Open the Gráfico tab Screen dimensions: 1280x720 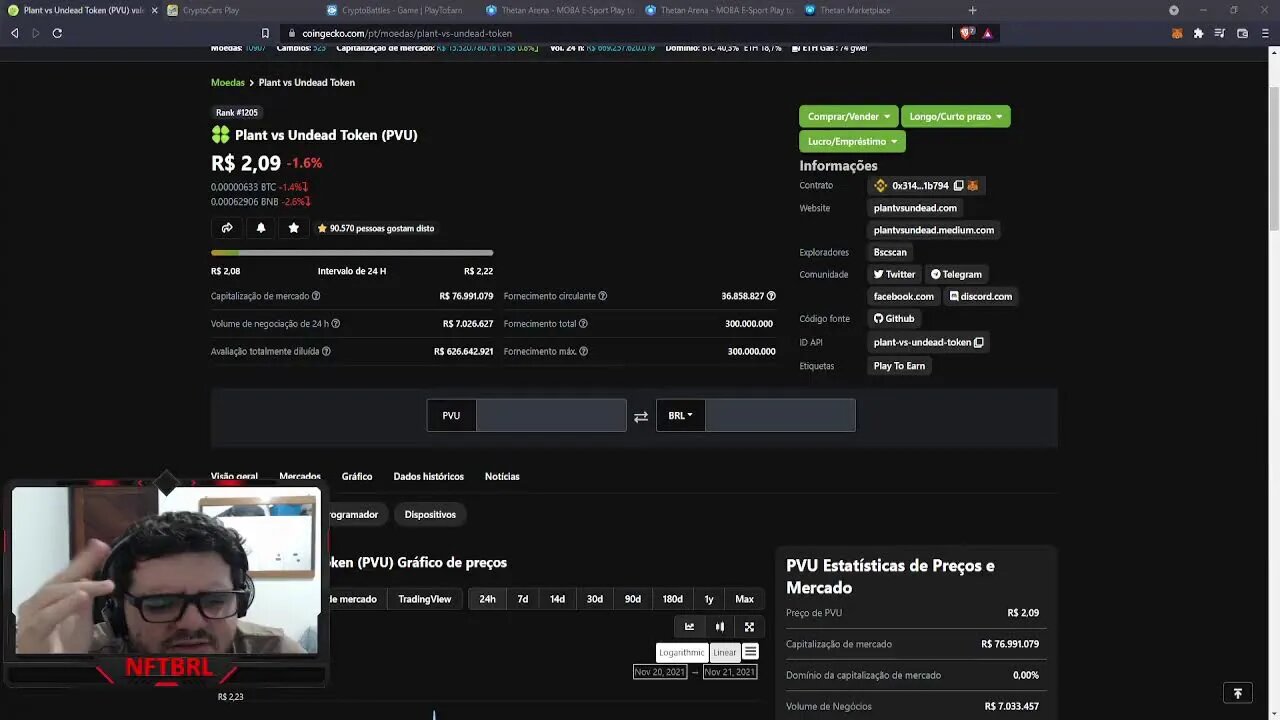click(357, 477)
